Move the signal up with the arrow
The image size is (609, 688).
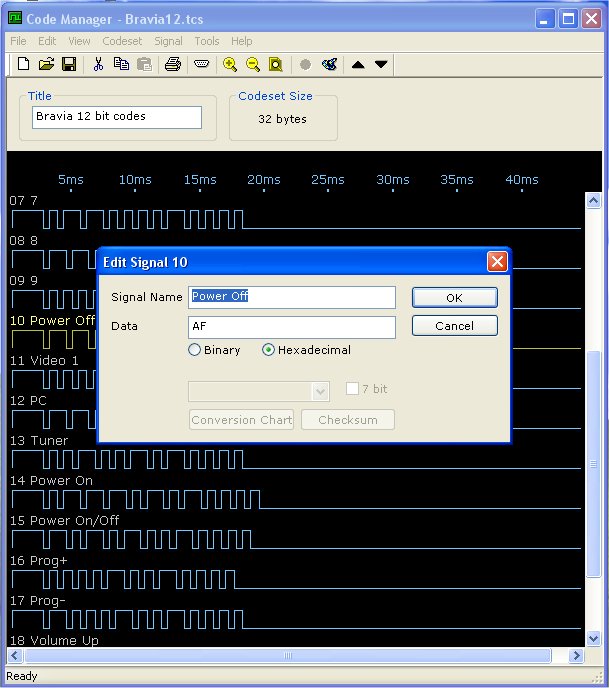tap(358, 65)
